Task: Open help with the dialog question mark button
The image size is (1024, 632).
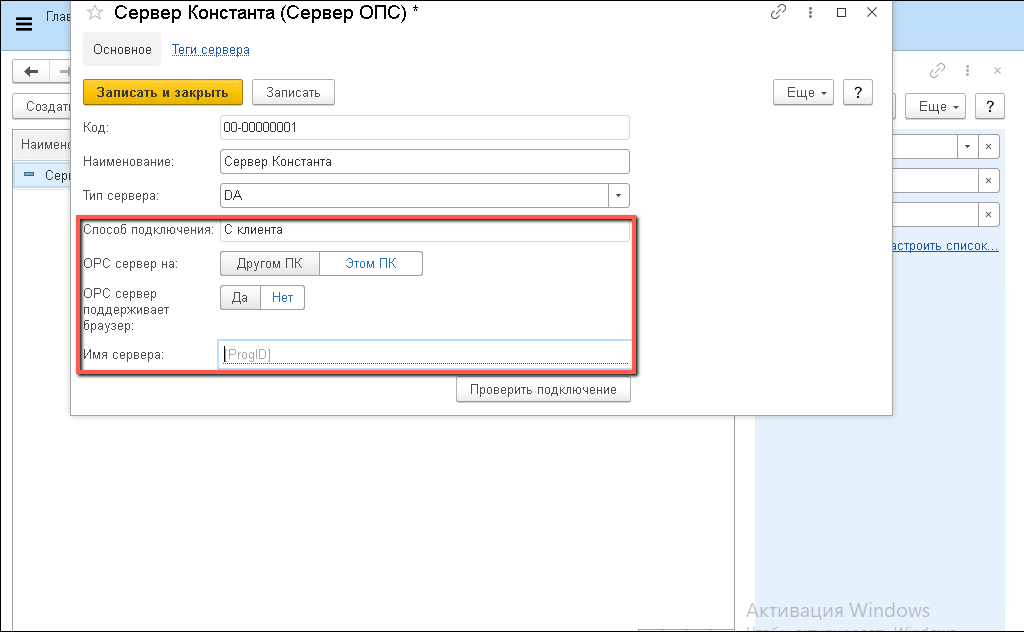Action: pyautogui.click(x=857, y=92)
